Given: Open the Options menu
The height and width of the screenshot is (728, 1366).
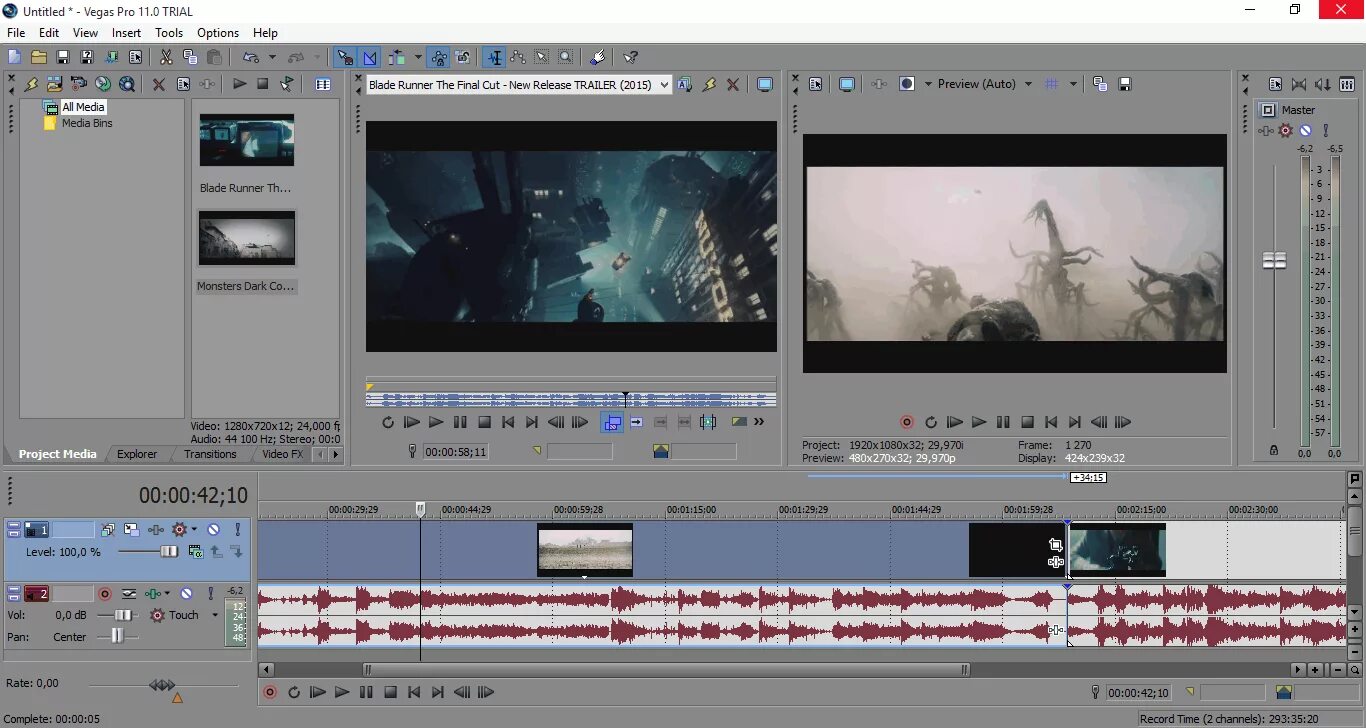Looking at the screenshot, I should pyautogui.click(x=218, y=32).
